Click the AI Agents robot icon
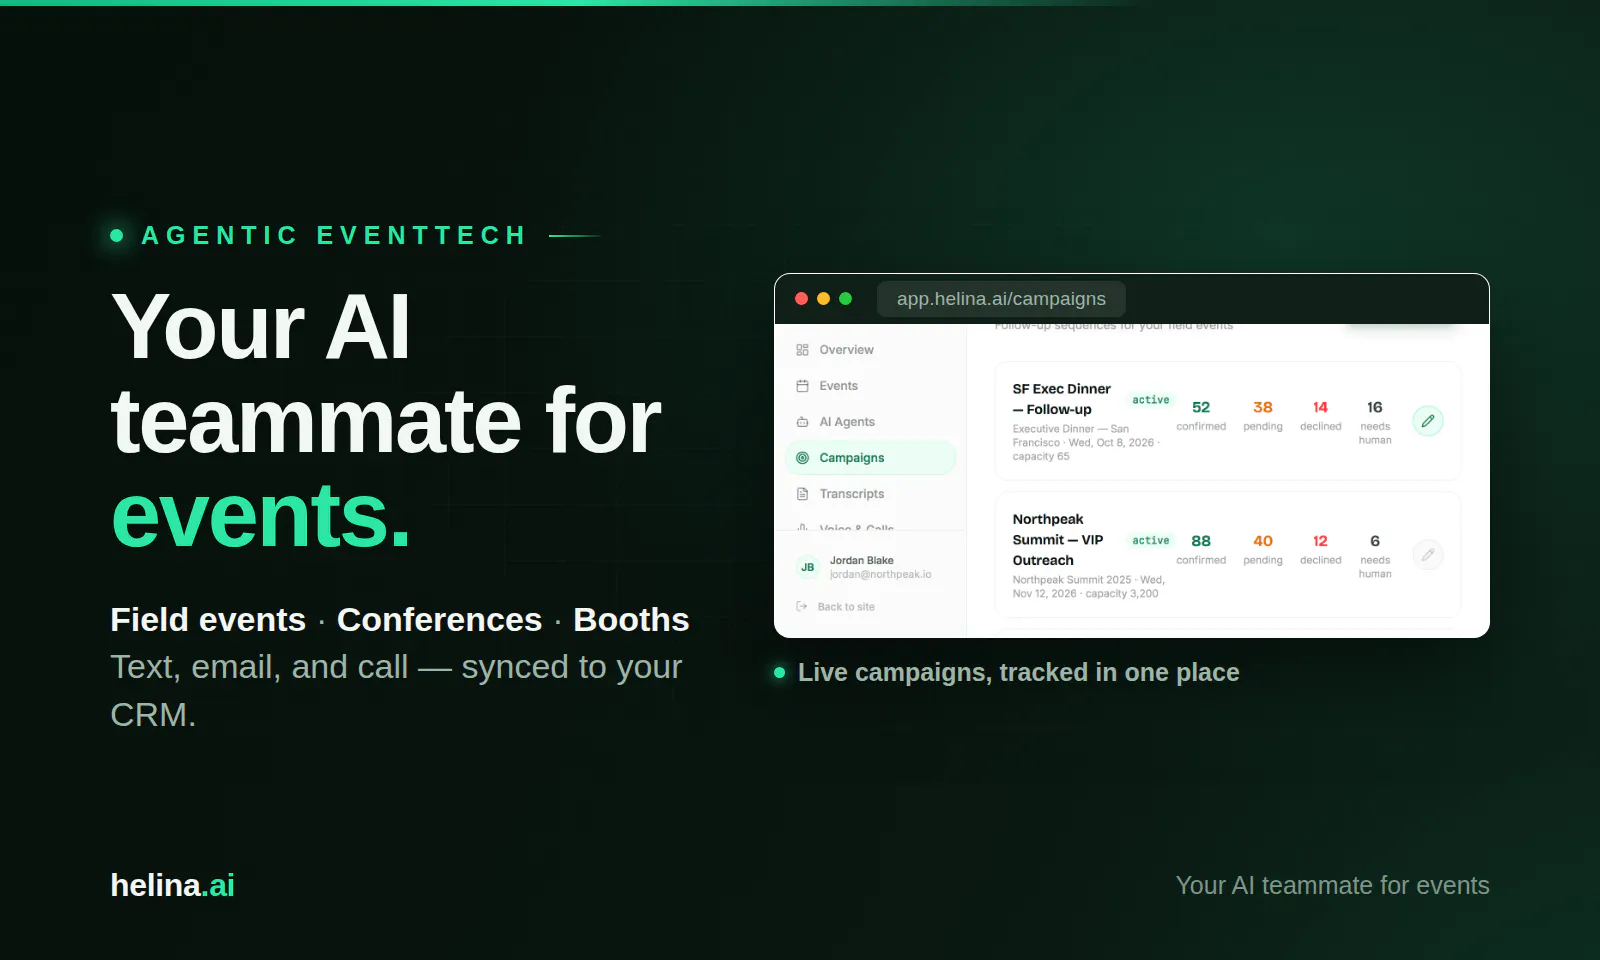The image size is (1600, 960). pyautogui.click(x=802, y=422)
